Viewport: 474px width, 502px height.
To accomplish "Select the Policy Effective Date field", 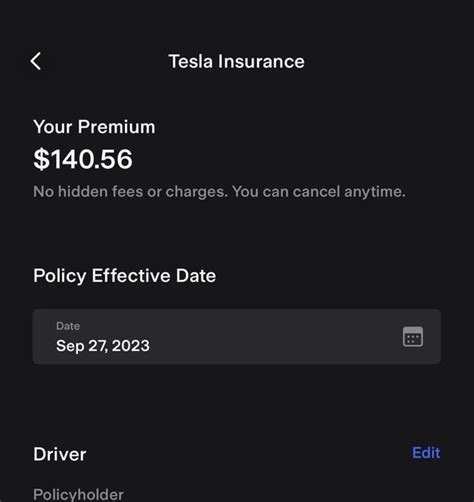I will 237,337.
